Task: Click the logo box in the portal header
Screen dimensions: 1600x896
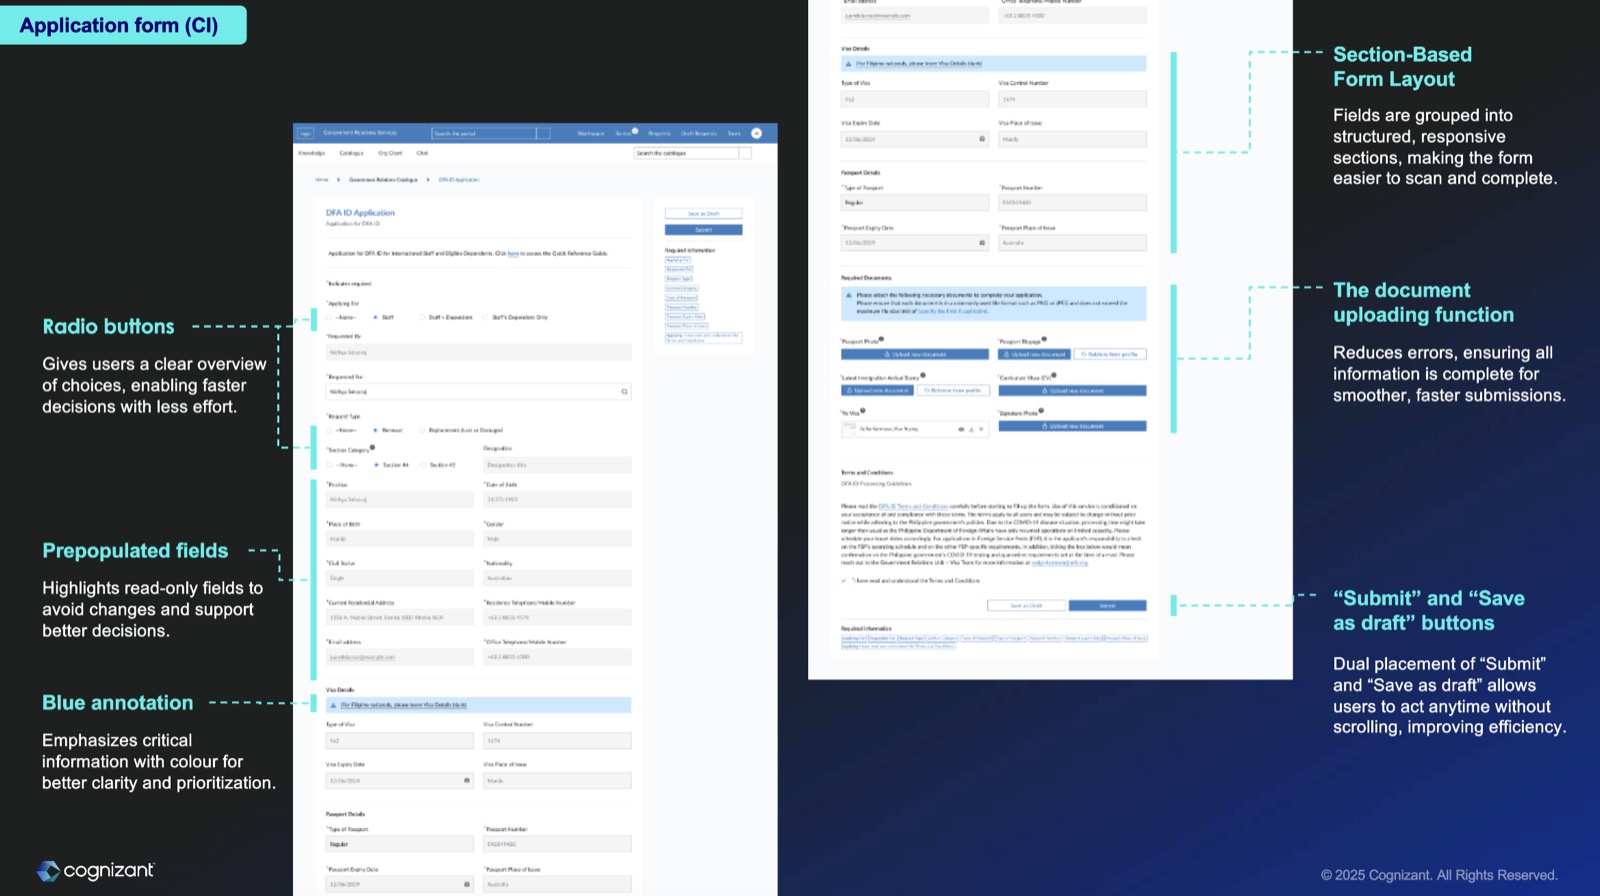Action: [x=306, y=133]
